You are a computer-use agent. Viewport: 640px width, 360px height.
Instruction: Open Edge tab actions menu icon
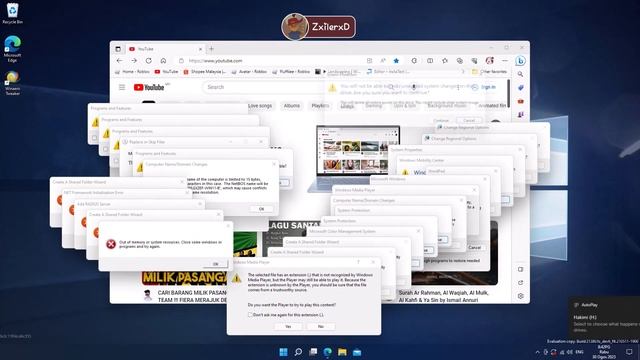[118, 49]
